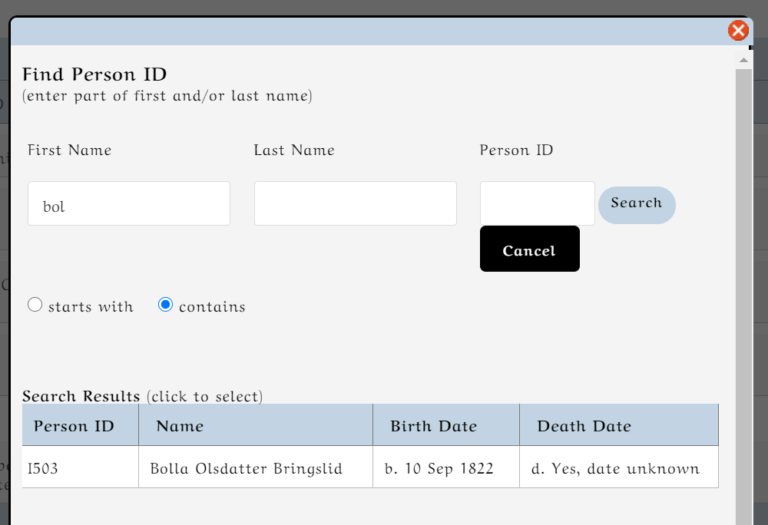
Task: Select the 'starts with' radio button
Action: coord(35,305)
